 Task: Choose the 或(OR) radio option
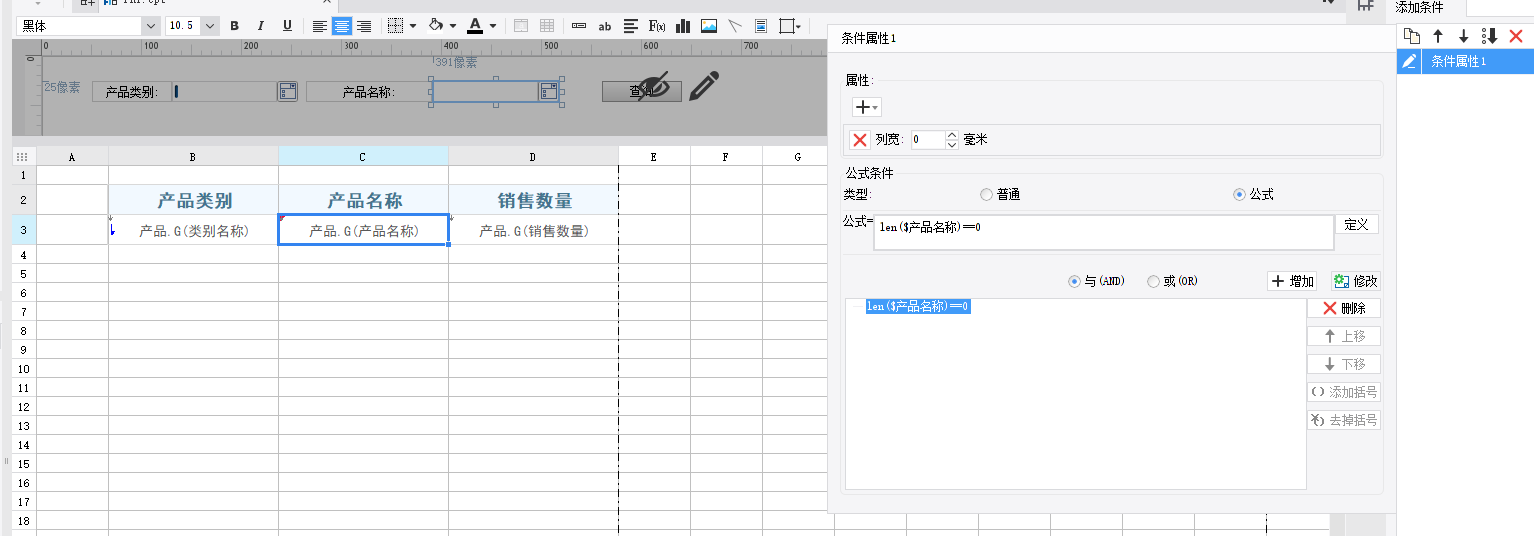pyautogui.click(x=1154, y=282)
